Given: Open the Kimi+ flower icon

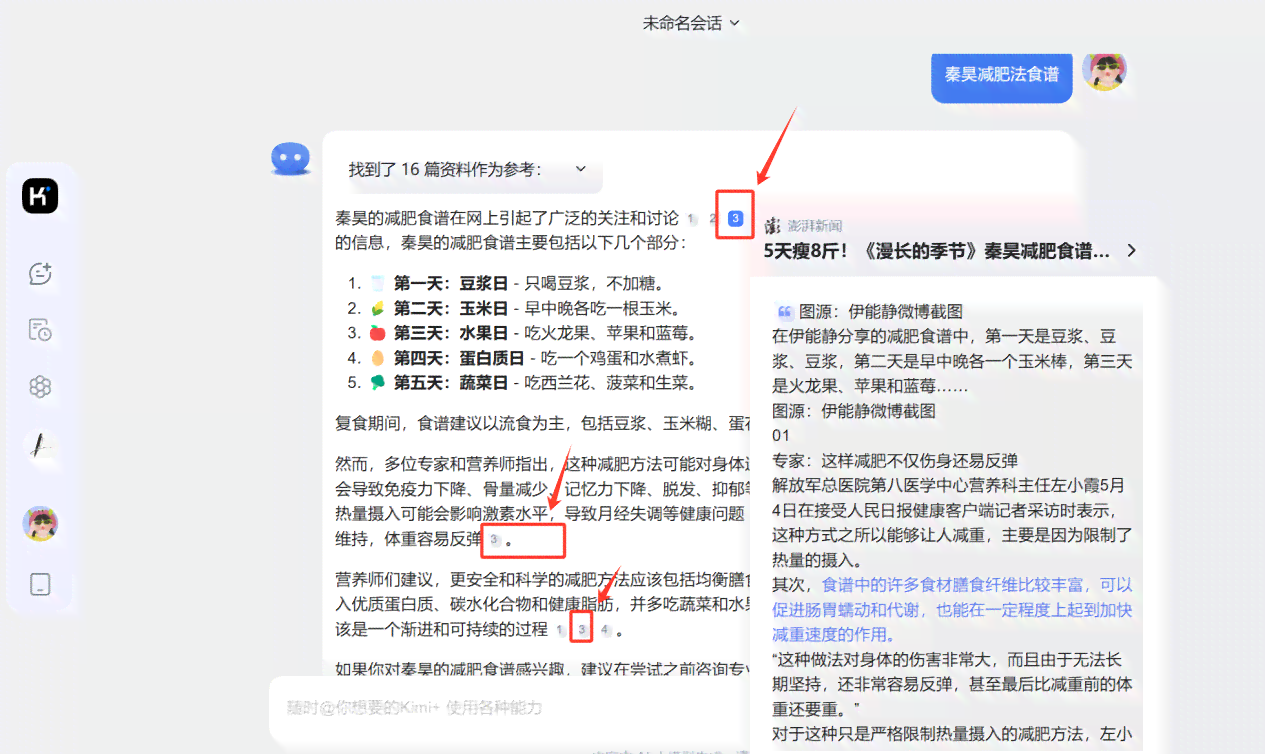Looking at the screenshot, I should pos(40,387).
